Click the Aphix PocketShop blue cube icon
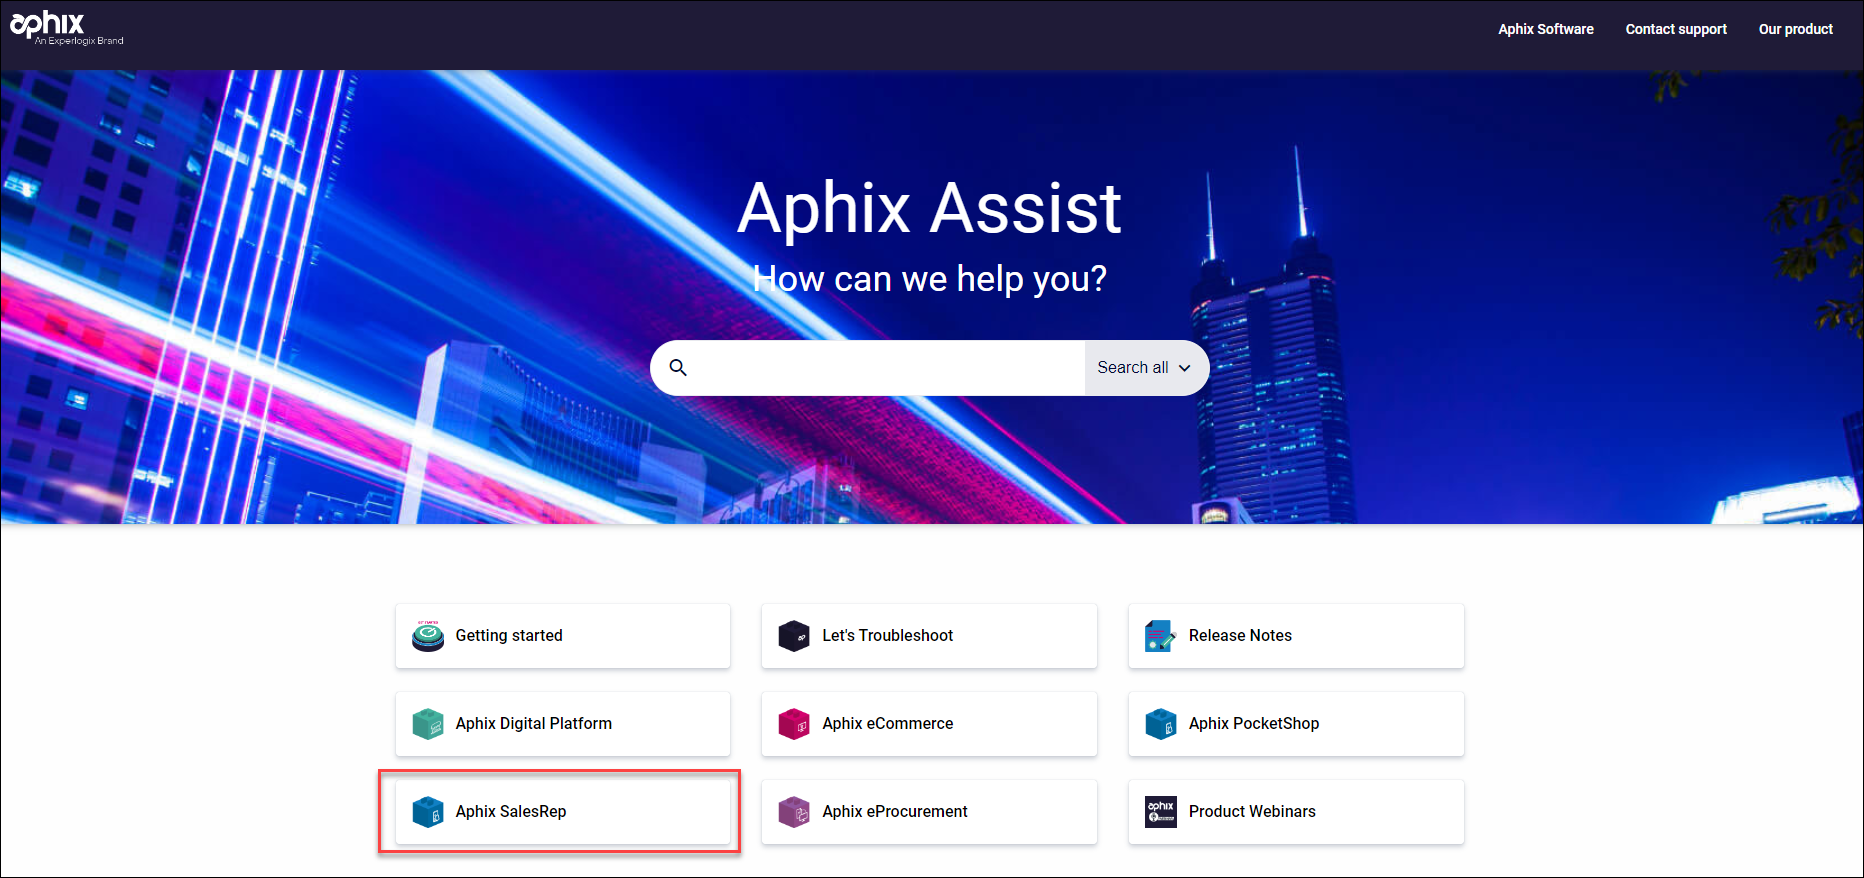Screen dimensions: 1864x878 pyautogui.click(x=1160, y=724)
